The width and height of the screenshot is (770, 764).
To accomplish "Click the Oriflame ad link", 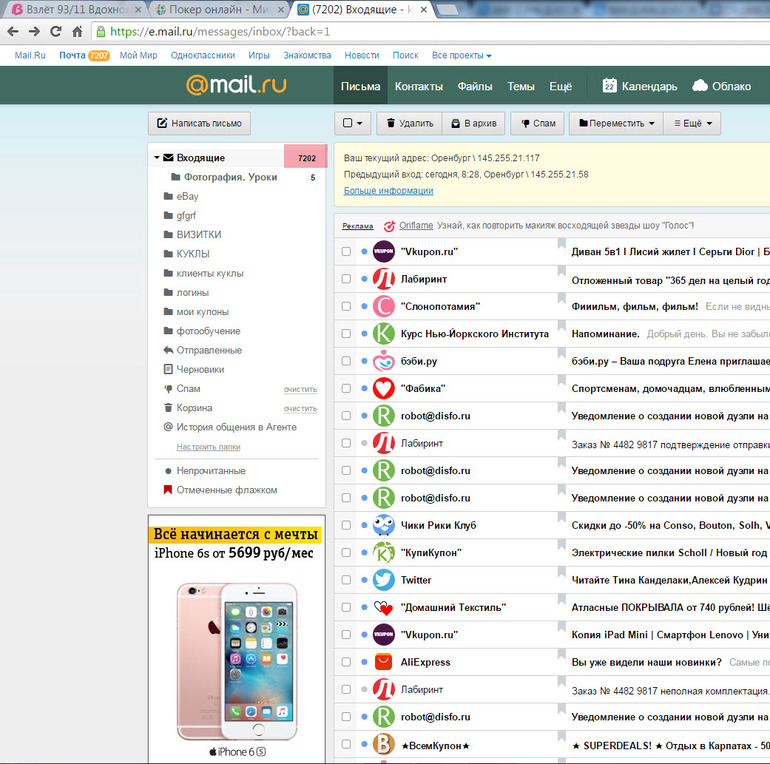I will 416,225.
